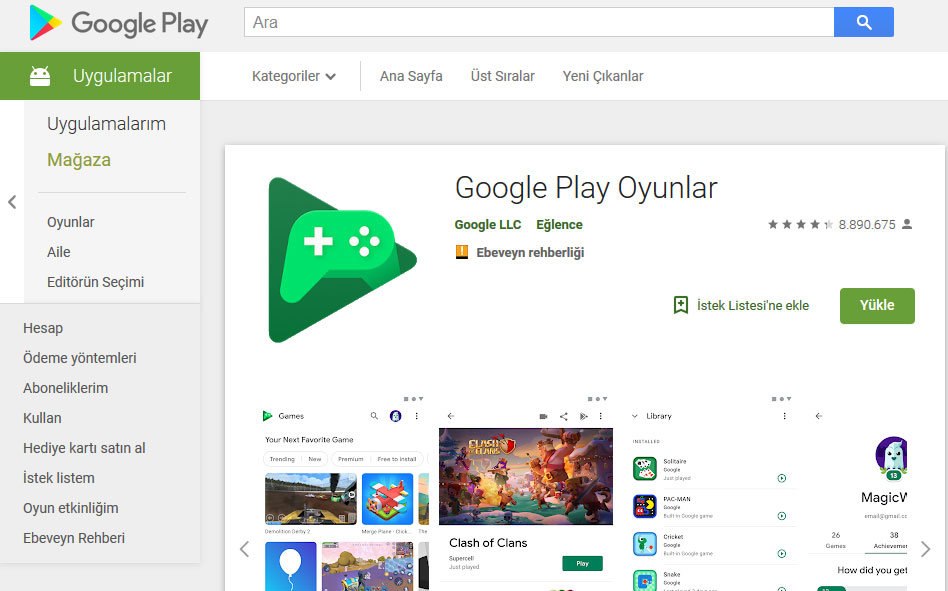The height and width of the screenshot is (591, 948).
Task: Open the Ebeveyn Rehberi link
Action: coord(74,538)
